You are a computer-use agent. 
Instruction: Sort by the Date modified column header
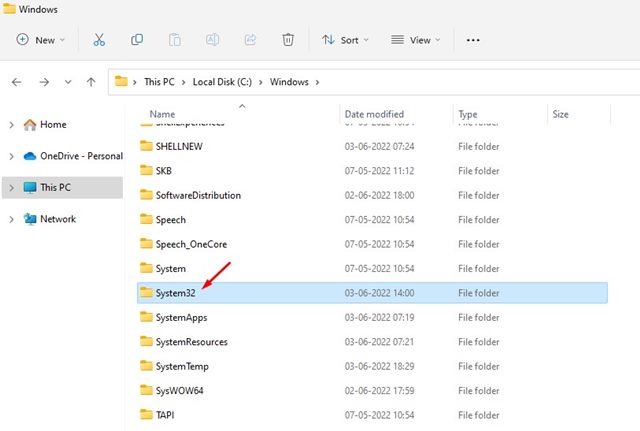pos(374,115)
